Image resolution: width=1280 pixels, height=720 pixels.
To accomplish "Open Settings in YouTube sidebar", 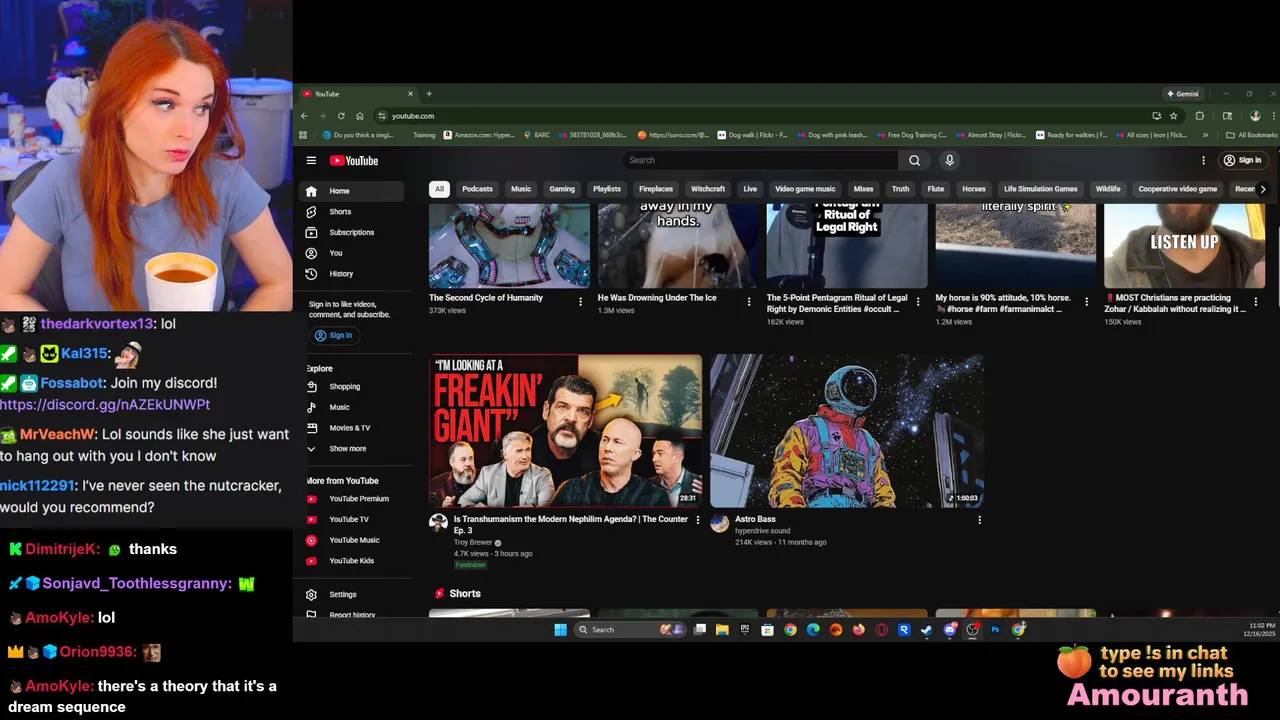I will [354, 595].
